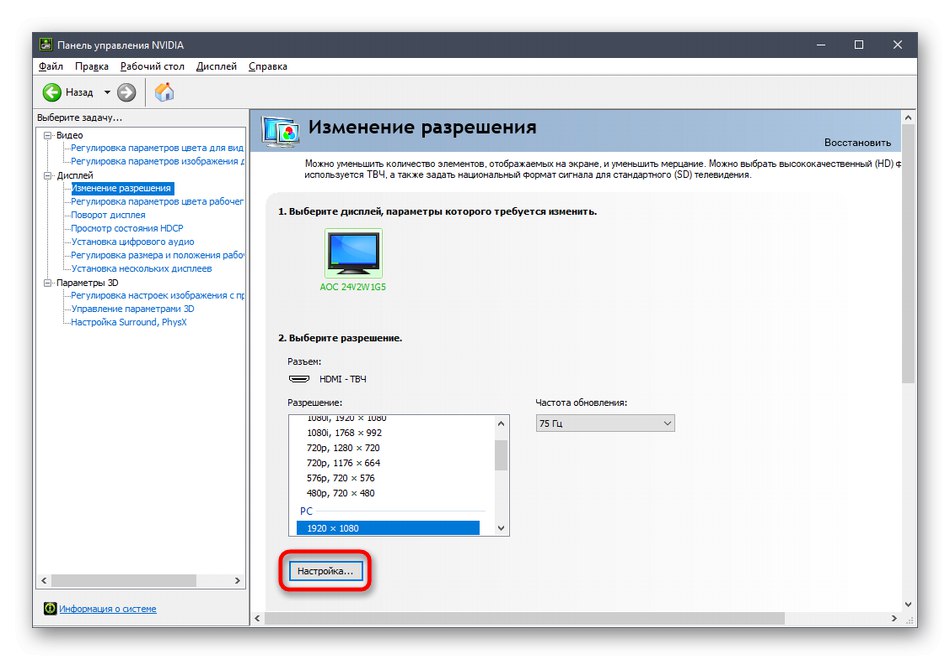The image size is (950, 660).
Task: Open the Информация о системе link
Action: tap(108, 608)
